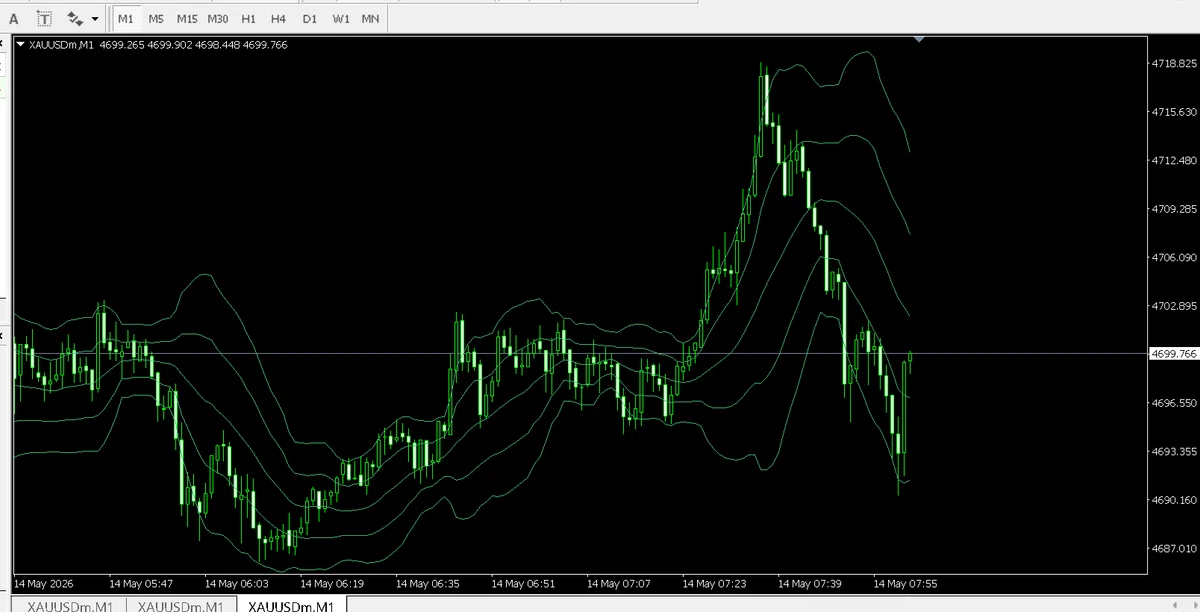Screen dimensions: 1200x612
Task: Click the 14 May 06:03 time label
Action: pos(236,583)
